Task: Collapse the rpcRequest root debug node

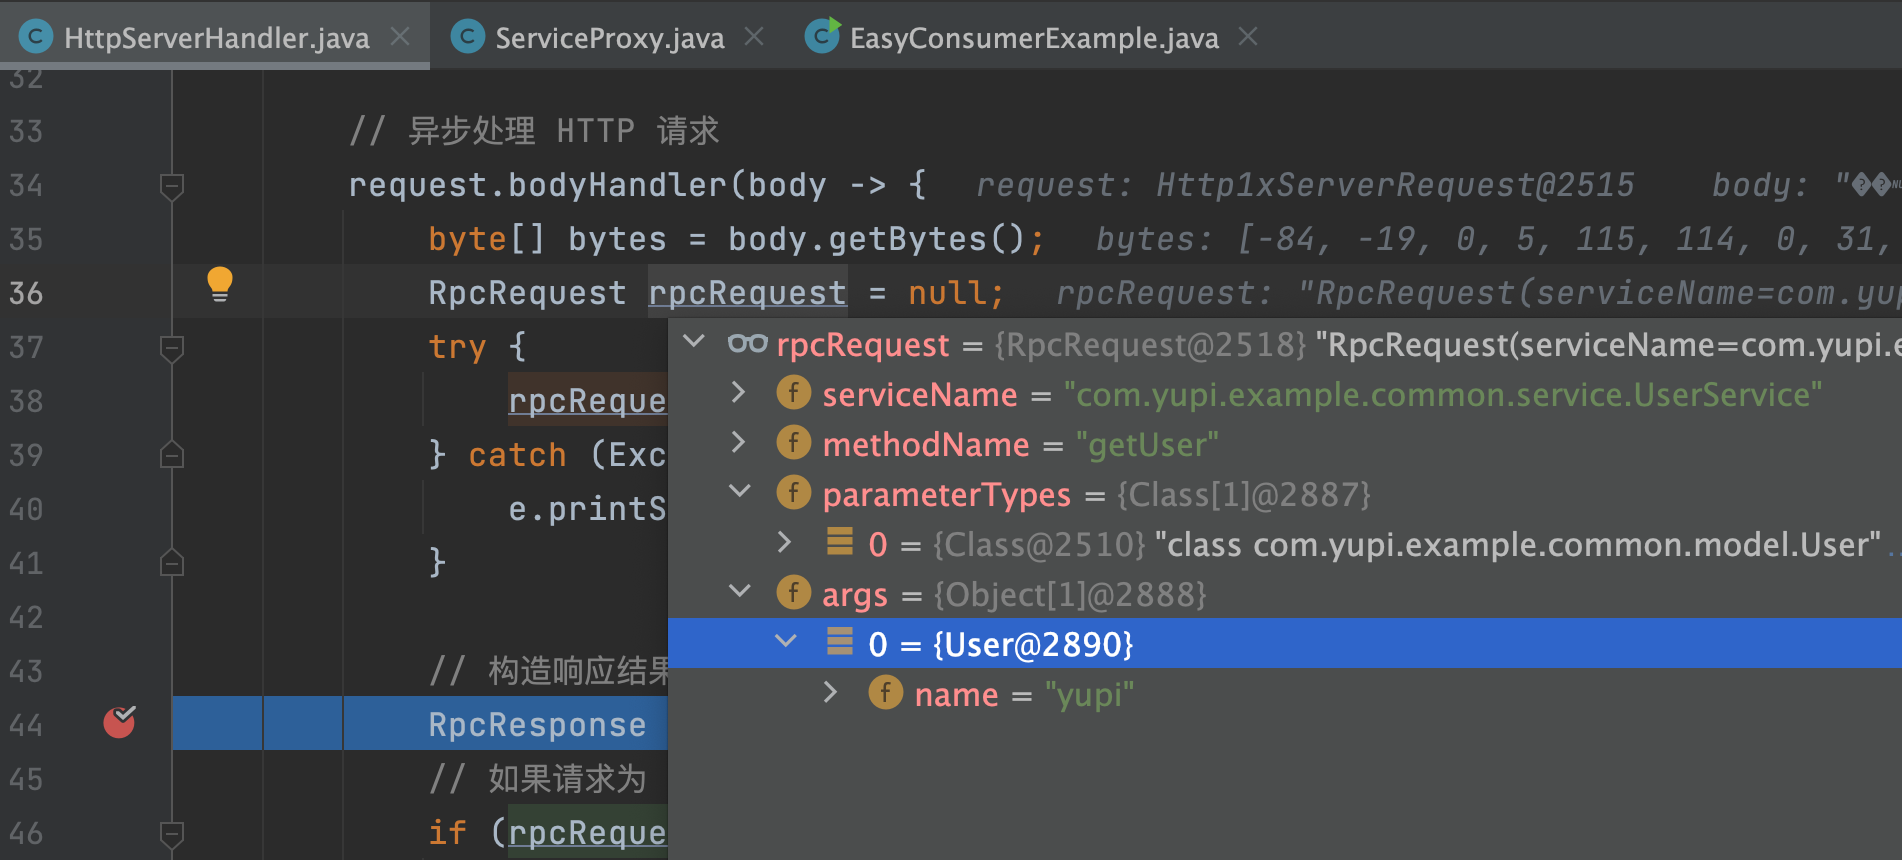Action: (x=693, y=342)
